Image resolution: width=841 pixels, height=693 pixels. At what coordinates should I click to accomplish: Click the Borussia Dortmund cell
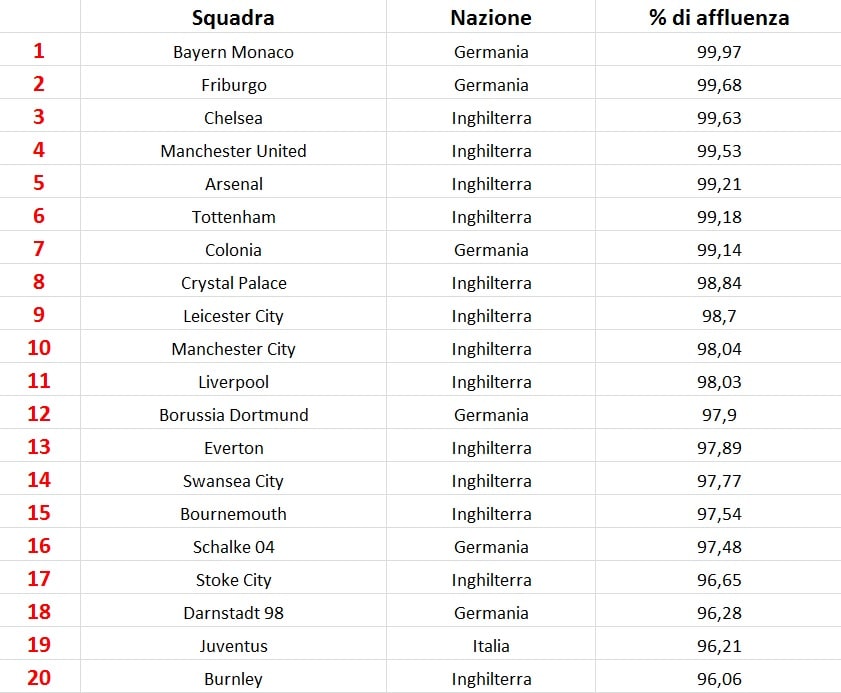[233, 415]
